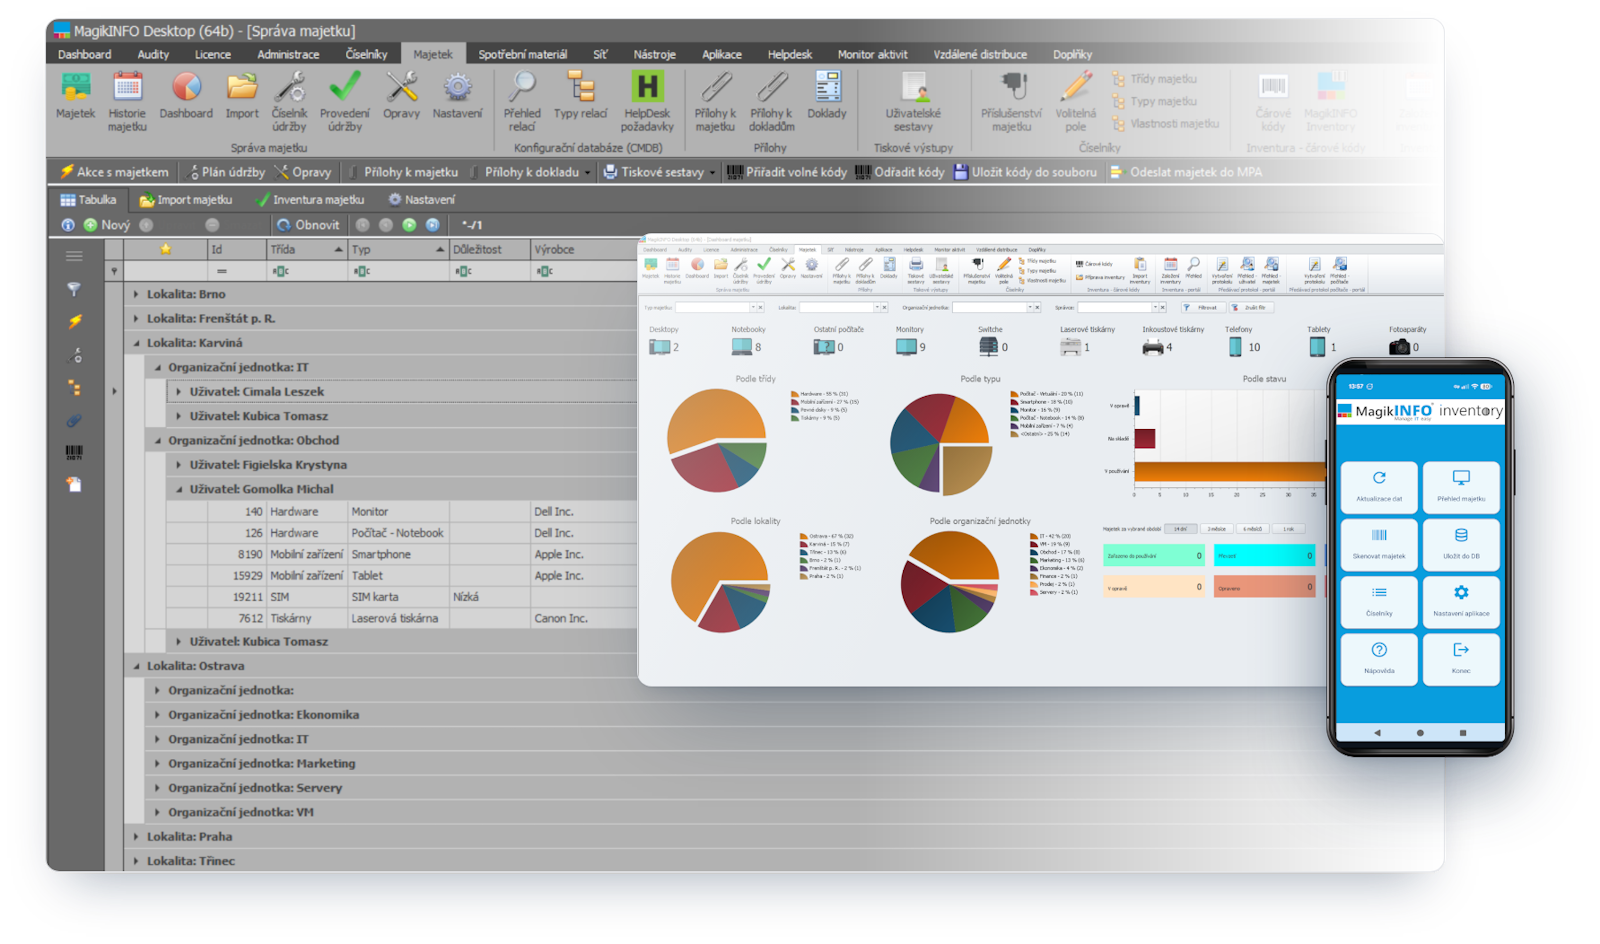Expand the Lokalita: Praha group
The width and height of the screenshot is (1600, 944).
[137, 837]
